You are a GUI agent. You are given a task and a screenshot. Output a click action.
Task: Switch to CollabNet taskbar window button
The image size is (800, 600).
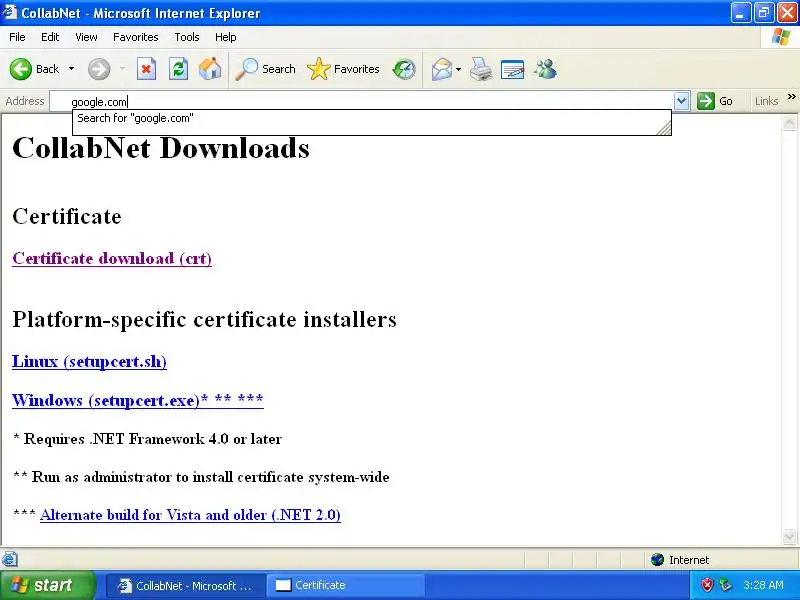[186, 585]
